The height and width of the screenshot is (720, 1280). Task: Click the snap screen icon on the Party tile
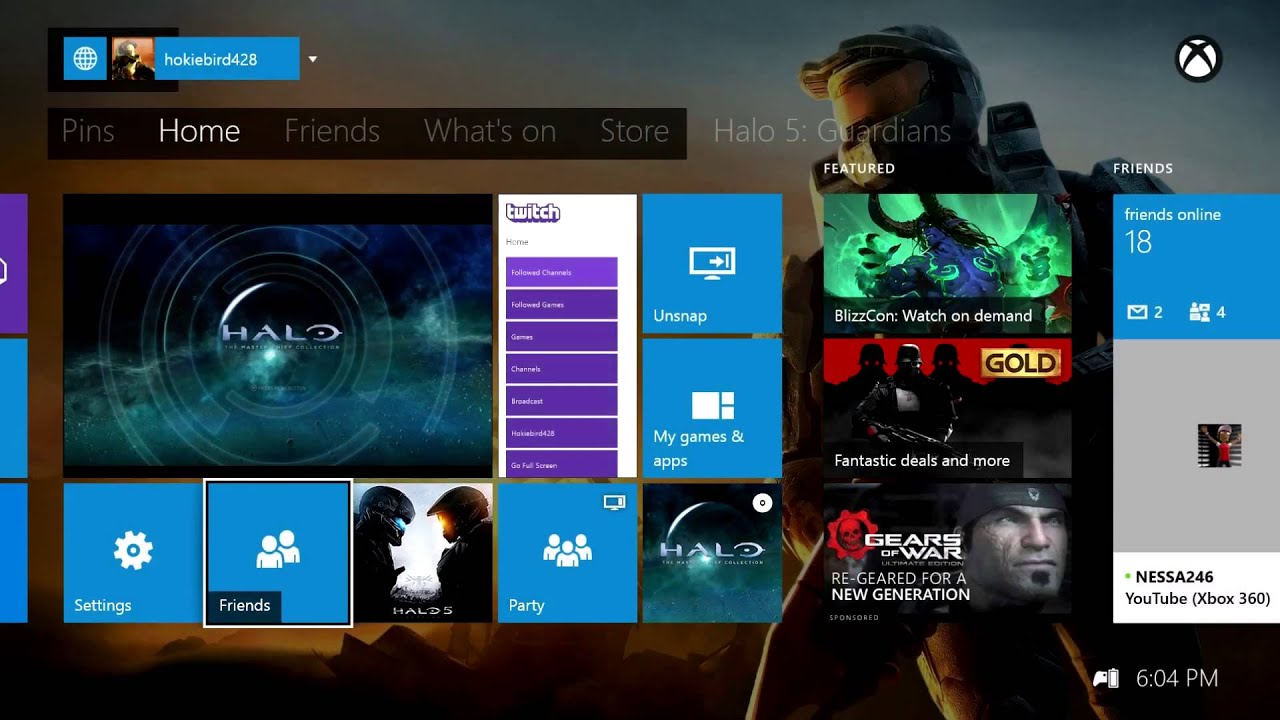point(614,502)
